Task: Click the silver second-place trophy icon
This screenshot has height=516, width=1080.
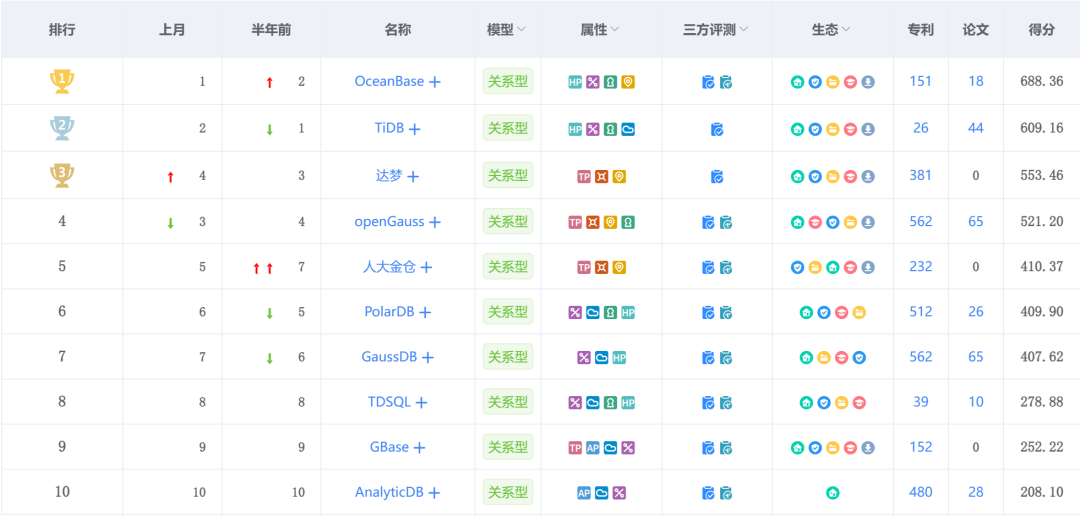Action: [x=62, y=128]
